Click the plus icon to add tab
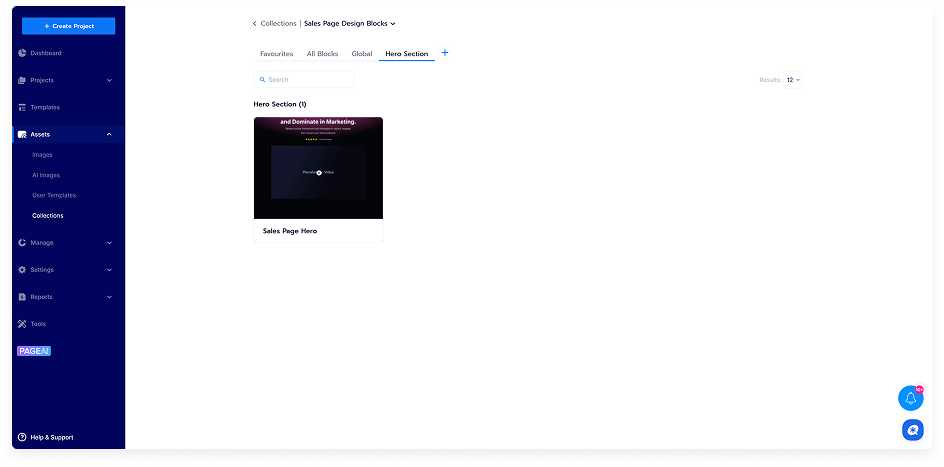944x467 pixels. tap(445, 53)
